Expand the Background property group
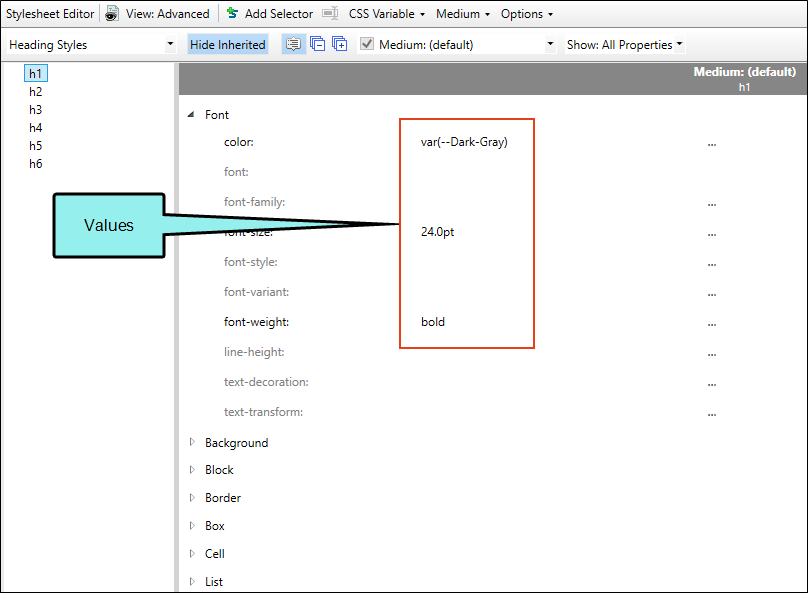Viewport: 808px width, 593px height. pyautogui.click(x=191, y=443)
